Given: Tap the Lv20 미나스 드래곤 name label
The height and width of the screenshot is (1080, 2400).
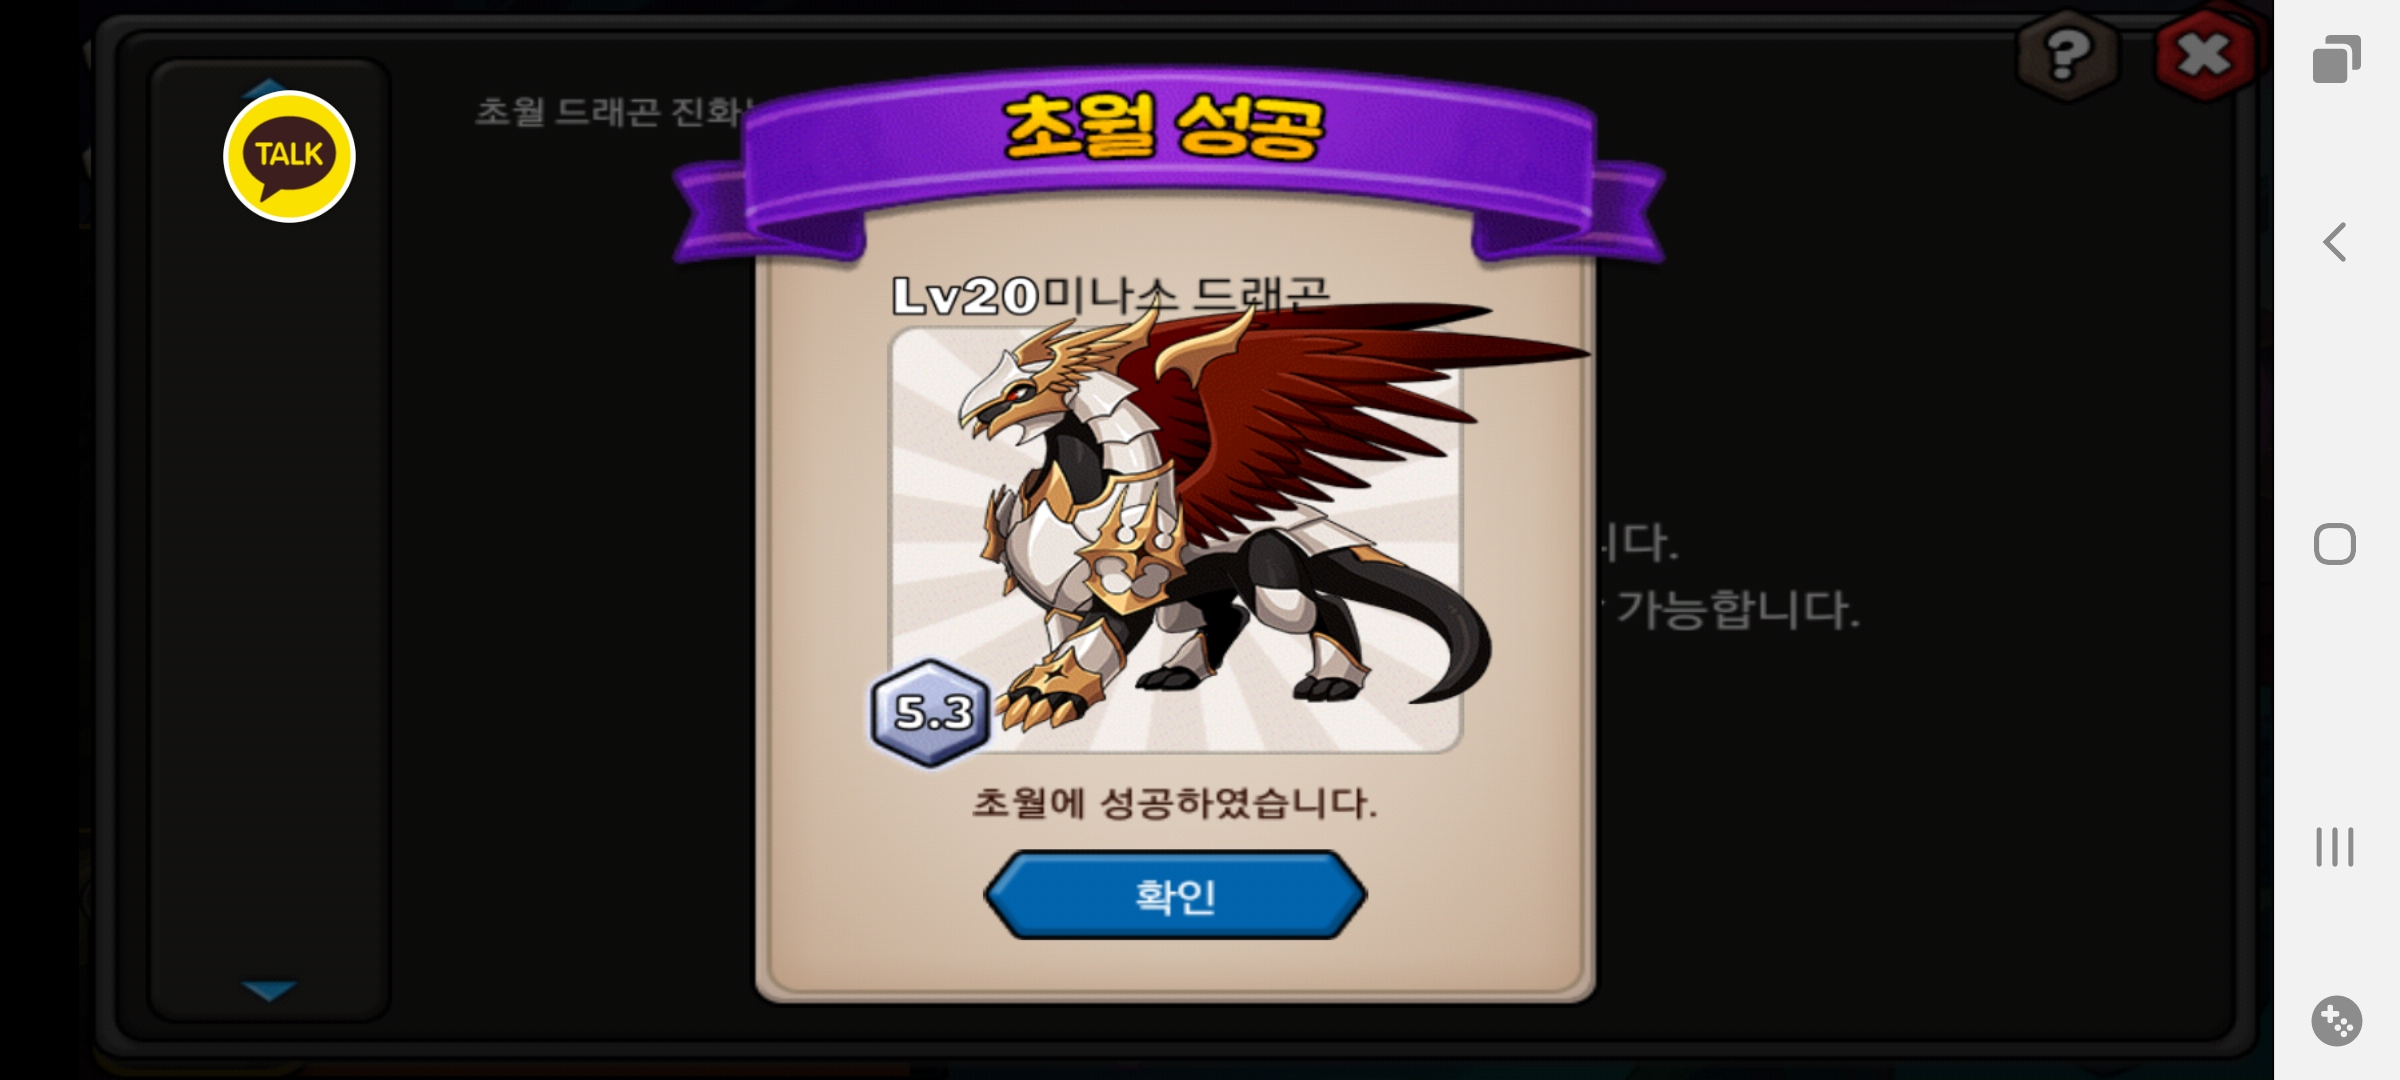Looking at the screenshot, I should [x=1110, y=296].
